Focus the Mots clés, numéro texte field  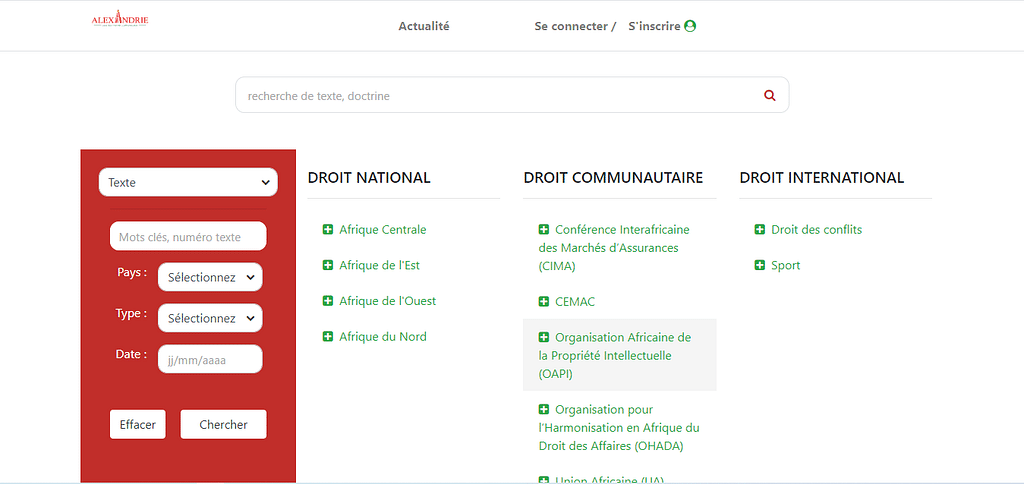(188, 236)
